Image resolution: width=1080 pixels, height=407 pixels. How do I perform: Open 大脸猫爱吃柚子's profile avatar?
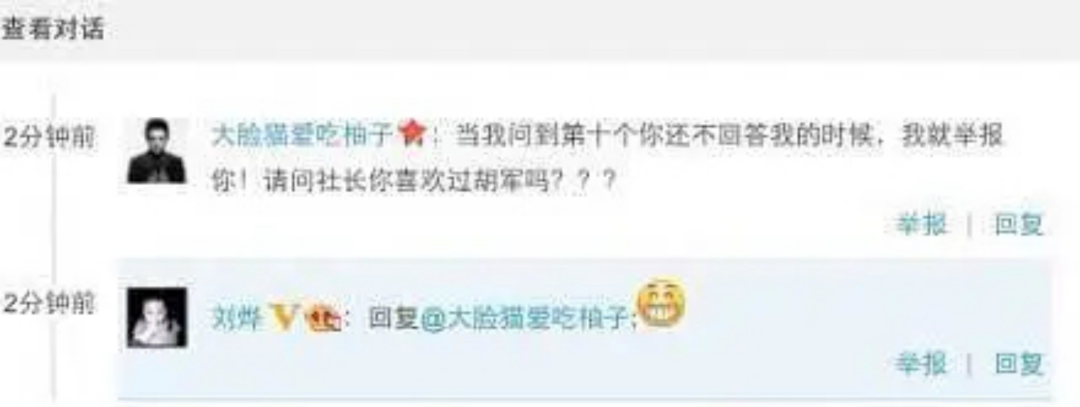[x=157, y=151]
